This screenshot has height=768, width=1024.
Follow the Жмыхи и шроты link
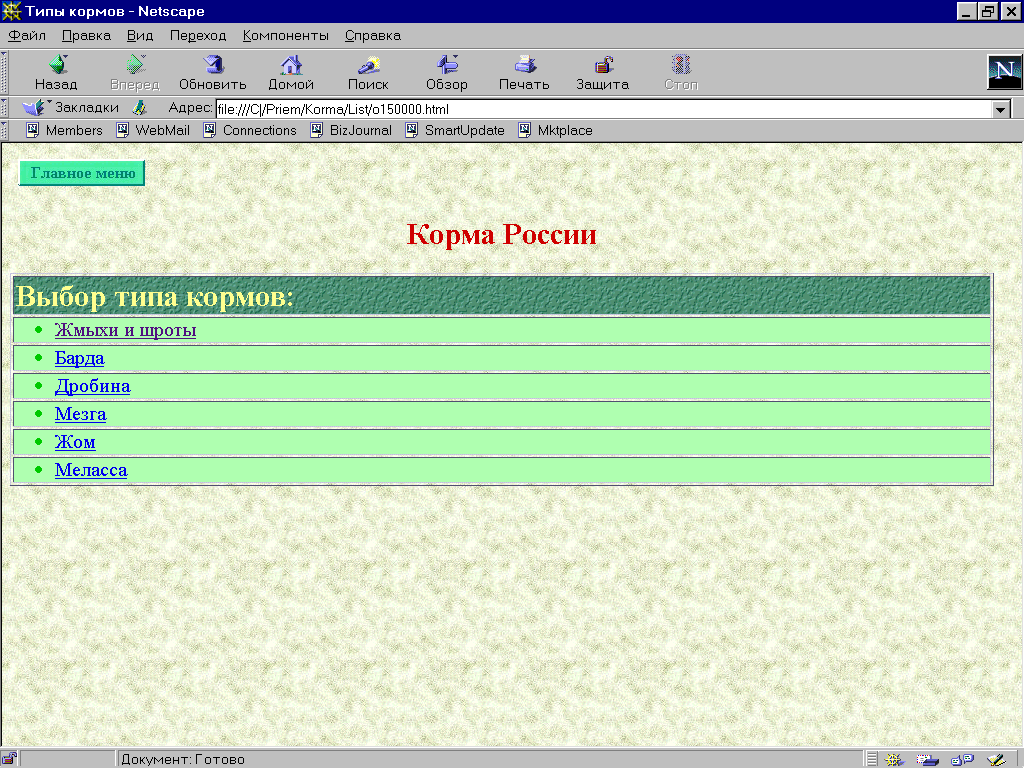pyautogui.click(x=125, y=330)
